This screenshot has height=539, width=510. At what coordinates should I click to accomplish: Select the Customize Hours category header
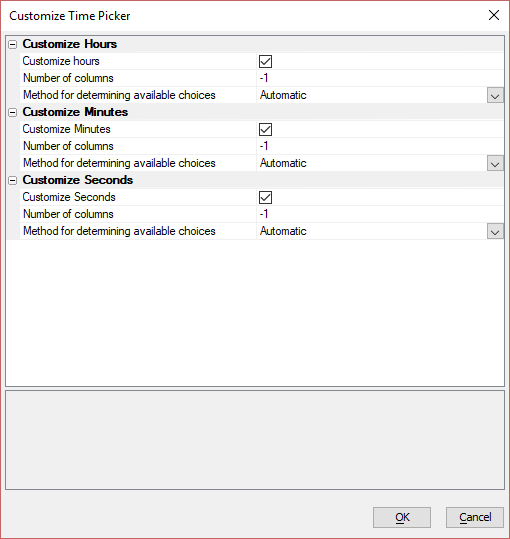point(70,44)
